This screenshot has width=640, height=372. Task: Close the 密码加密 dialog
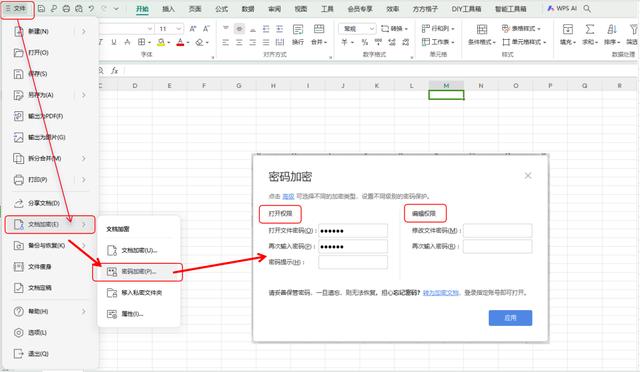point(528,176)
